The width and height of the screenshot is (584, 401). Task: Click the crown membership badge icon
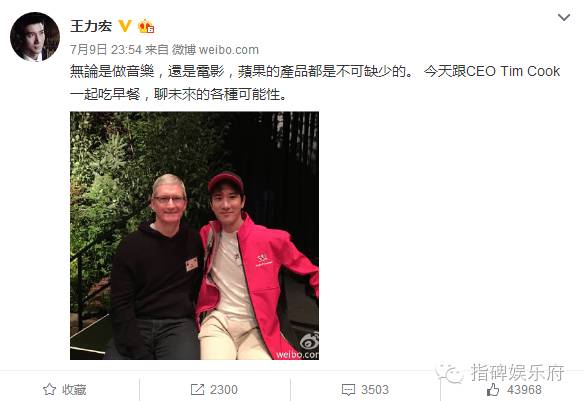[146, 26]
